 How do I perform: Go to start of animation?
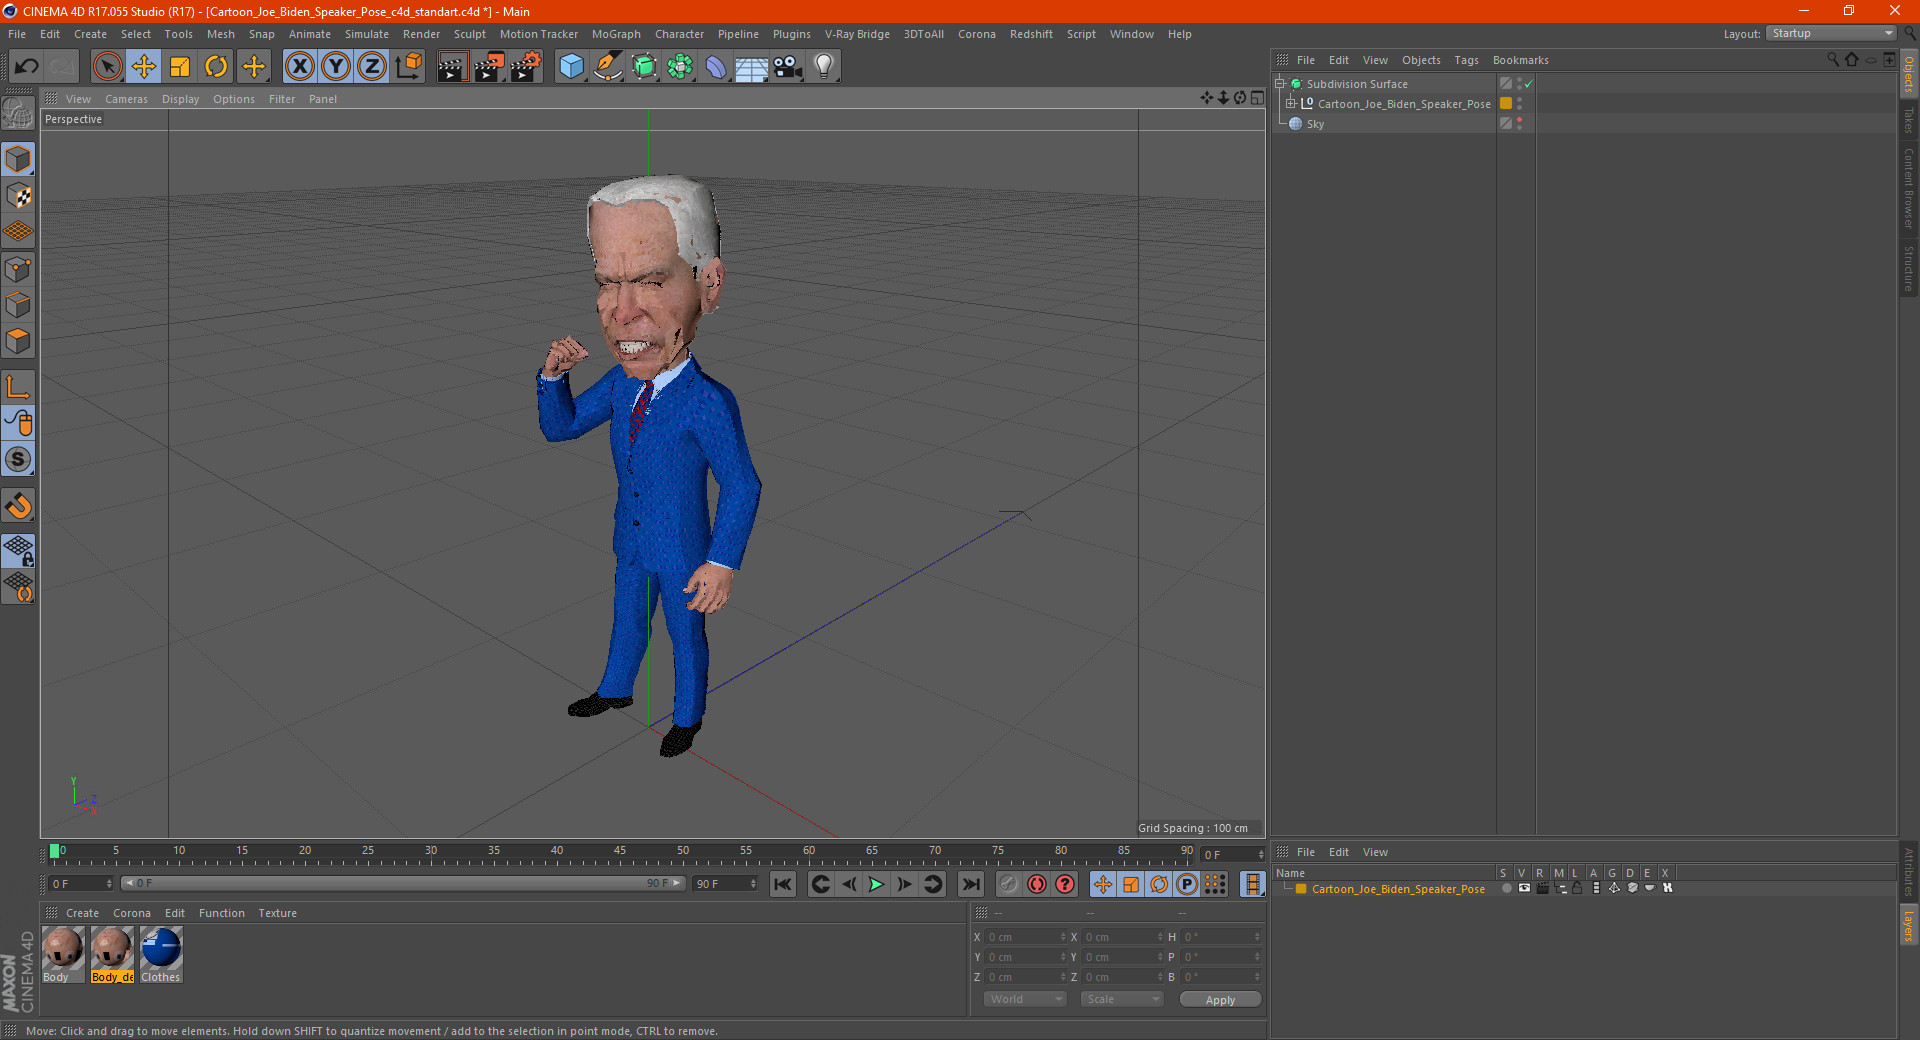point(783,884)
